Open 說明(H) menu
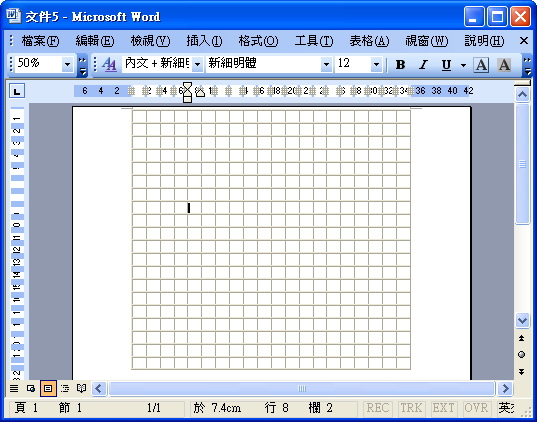 coord(484,41)
